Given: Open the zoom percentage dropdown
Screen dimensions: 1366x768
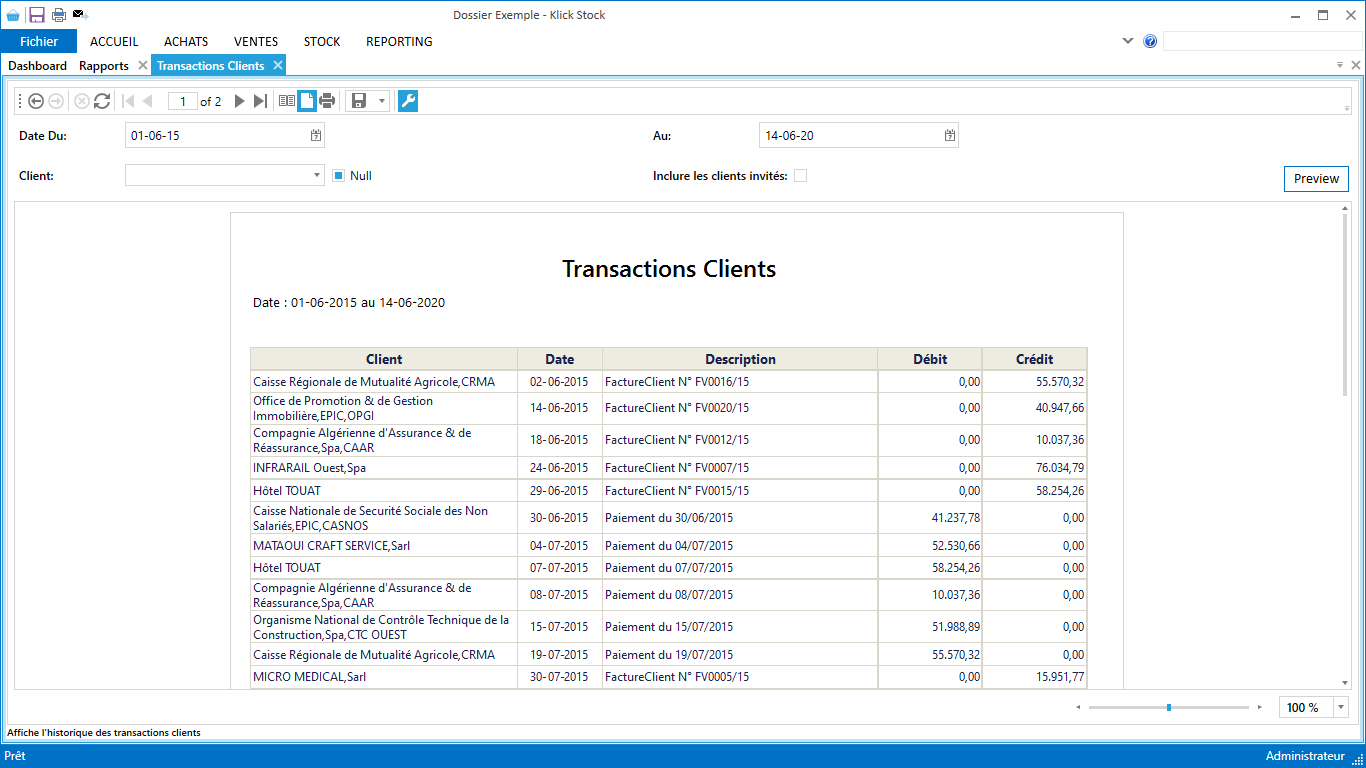Looking at the screenshot, I should (x=1340, y=708).
